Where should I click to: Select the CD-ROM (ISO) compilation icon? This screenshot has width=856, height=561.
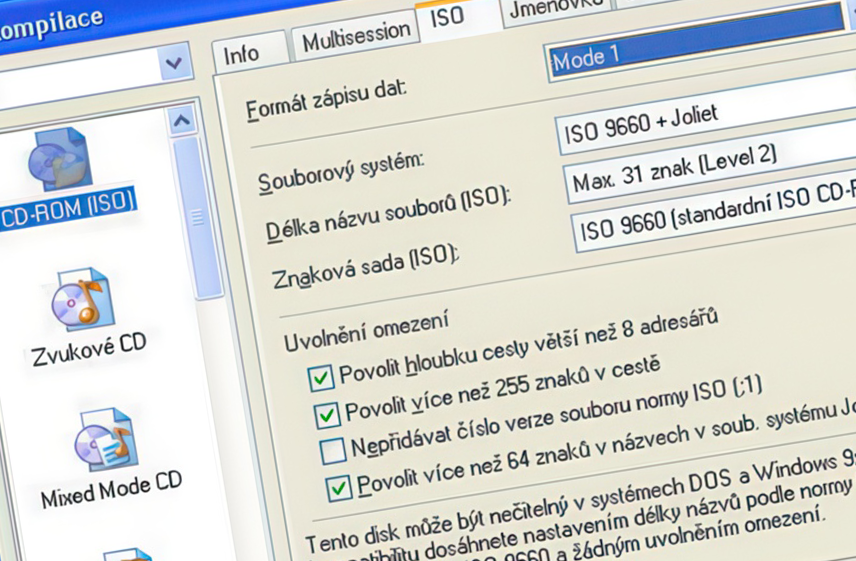click(x=59, y=158)
